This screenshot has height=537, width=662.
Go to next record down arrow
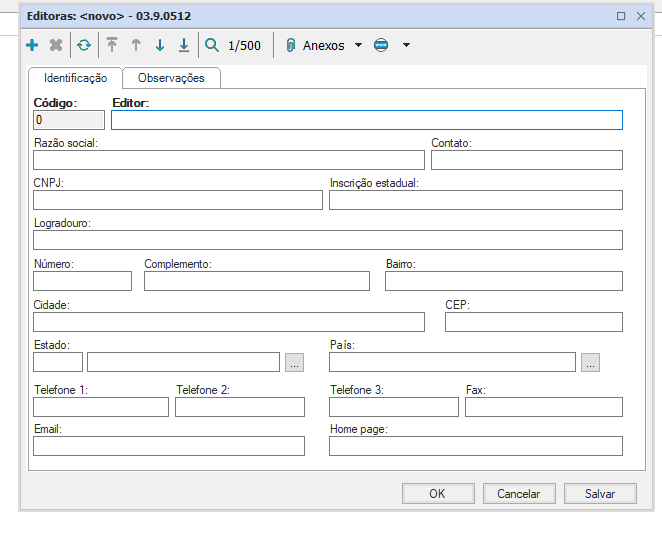[x=160, y=46]
